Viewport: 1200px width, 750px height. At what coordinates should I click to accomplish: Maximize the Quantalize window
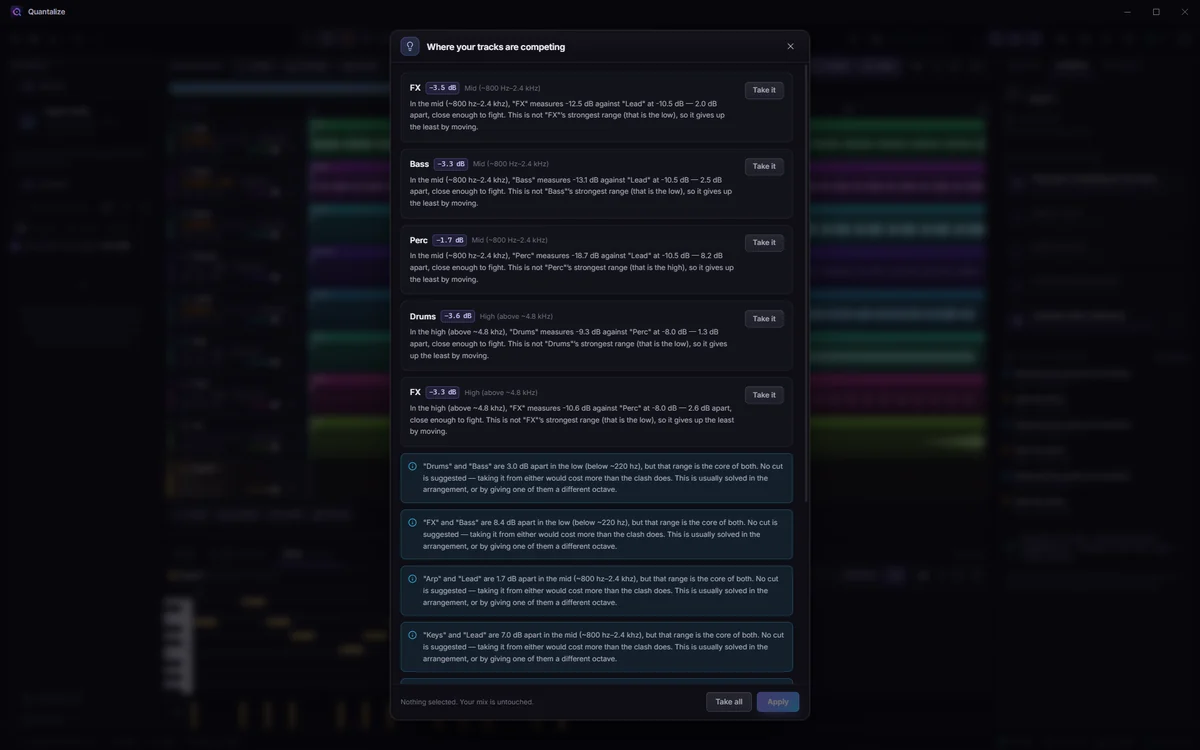tap(1156, 12)
